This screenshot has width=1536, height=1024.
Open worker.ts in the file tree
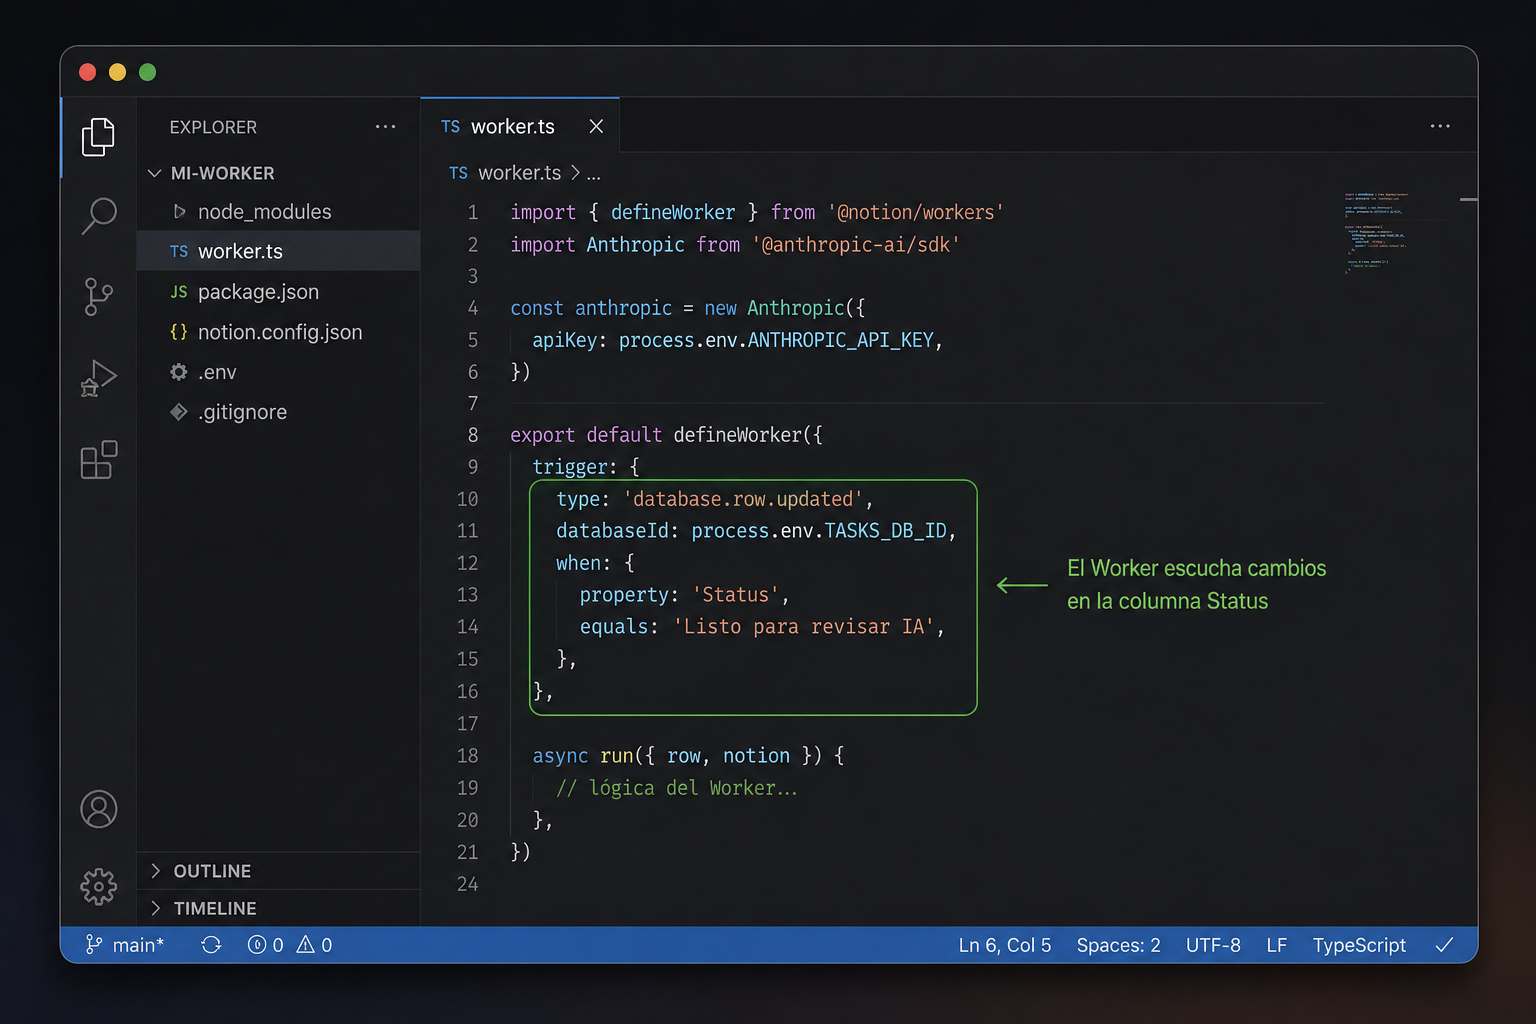(279, 251)
